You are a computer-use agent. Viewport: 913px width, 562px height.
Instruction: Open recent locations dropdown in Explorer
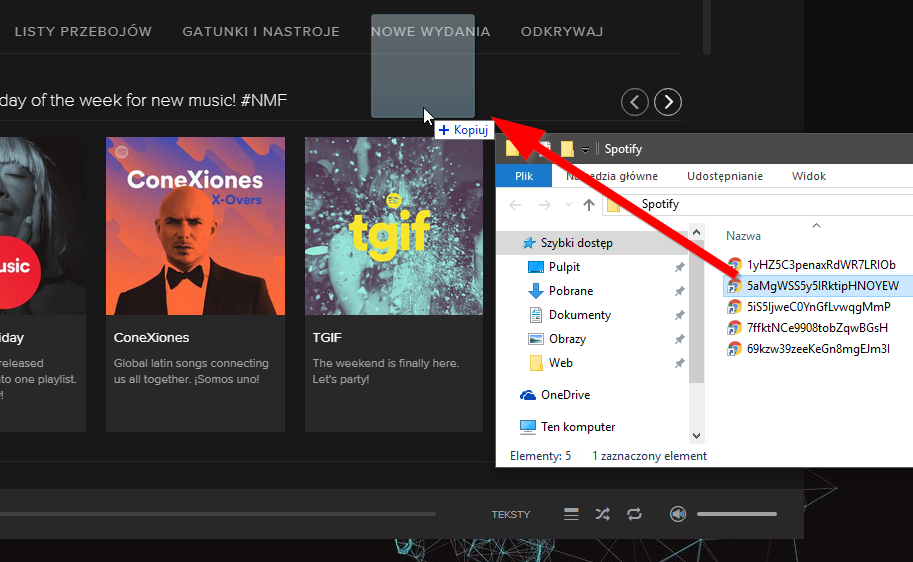(568, 204)
